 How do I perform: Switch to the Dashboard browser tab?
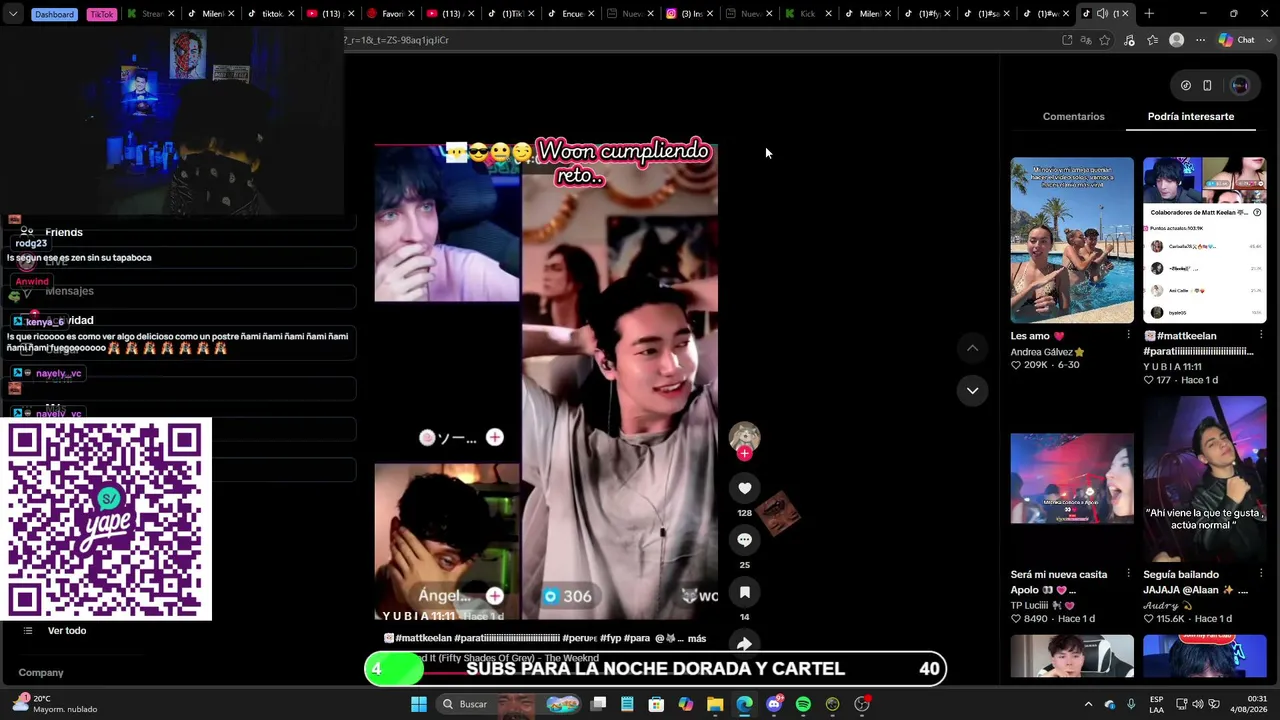(54, 14)
